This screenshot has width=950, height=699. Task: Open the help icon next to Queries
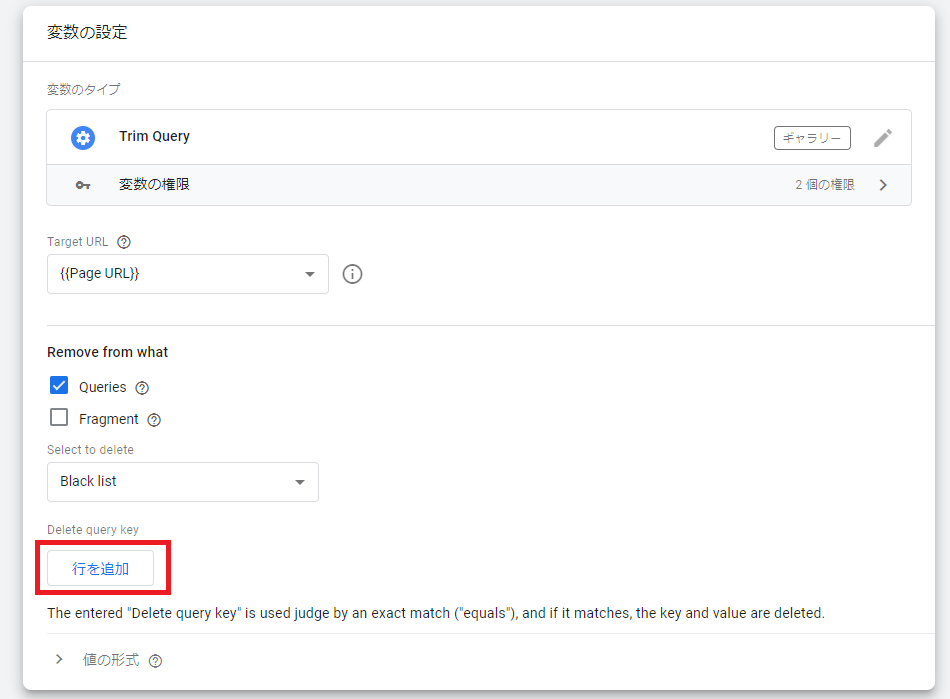coord(142,388)
